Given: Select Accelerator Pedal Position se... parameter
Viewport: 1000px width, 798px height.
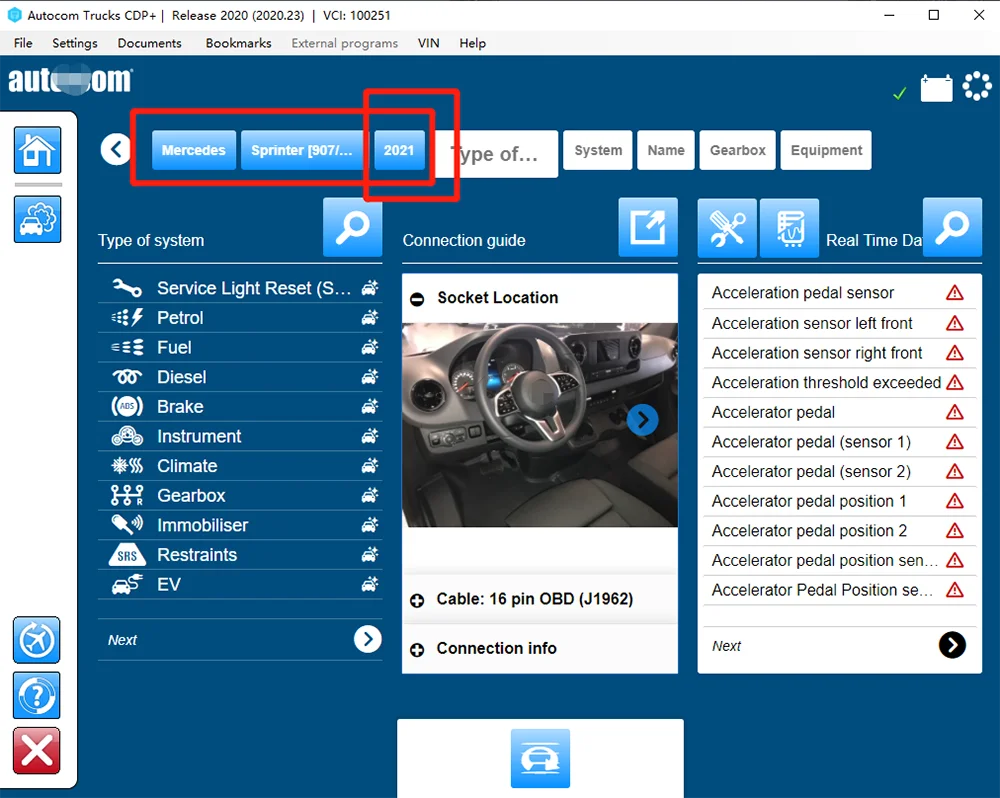Looking at the screenshot, I should [x=839, y=590].
